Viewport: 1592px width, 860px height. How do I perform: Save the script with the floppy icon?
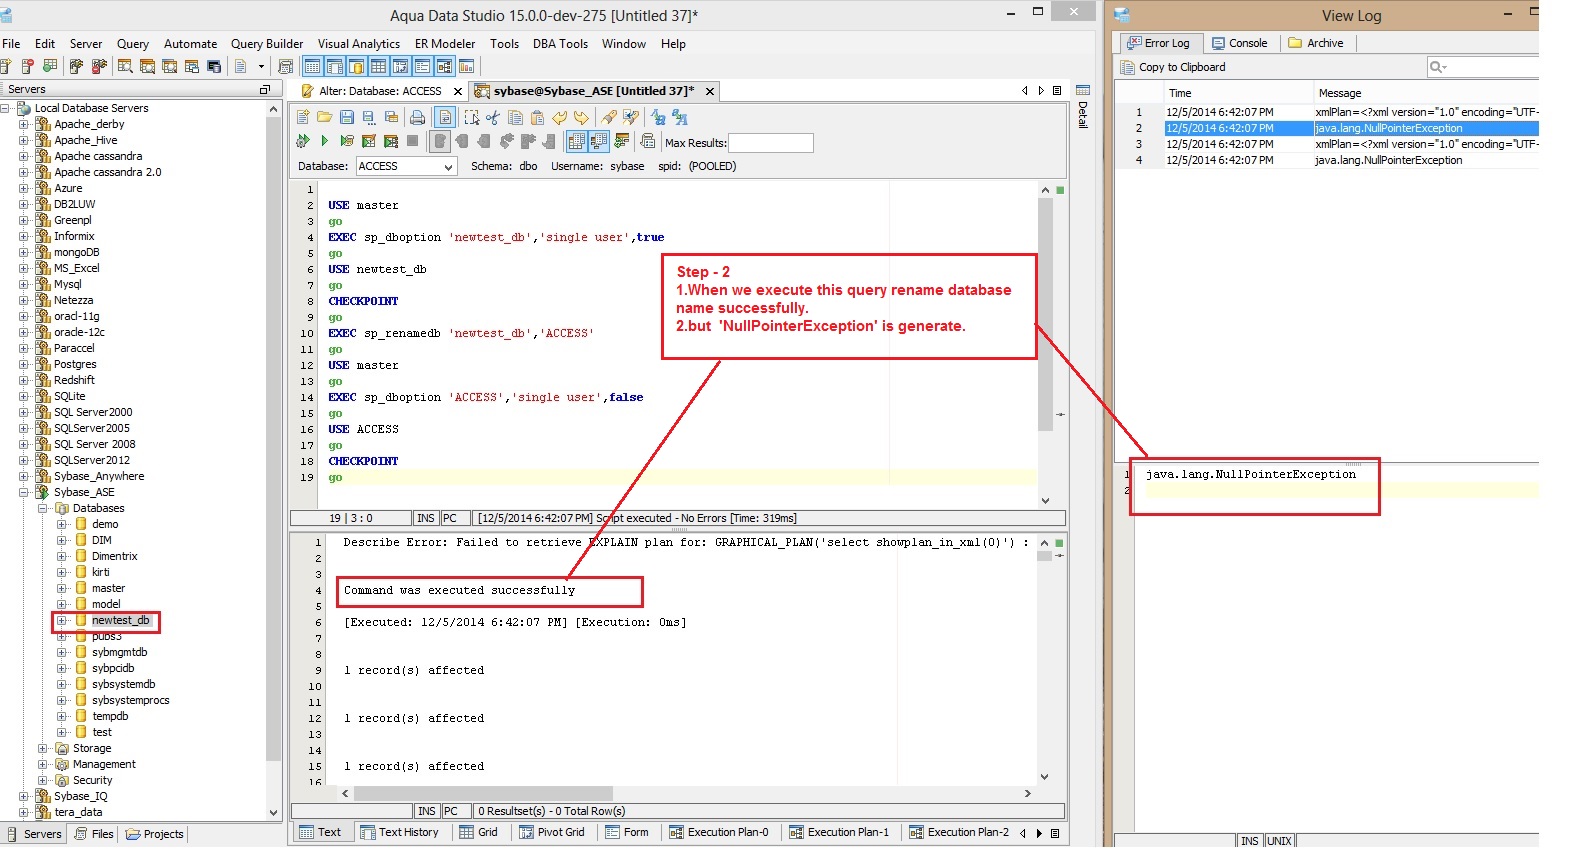347,117
